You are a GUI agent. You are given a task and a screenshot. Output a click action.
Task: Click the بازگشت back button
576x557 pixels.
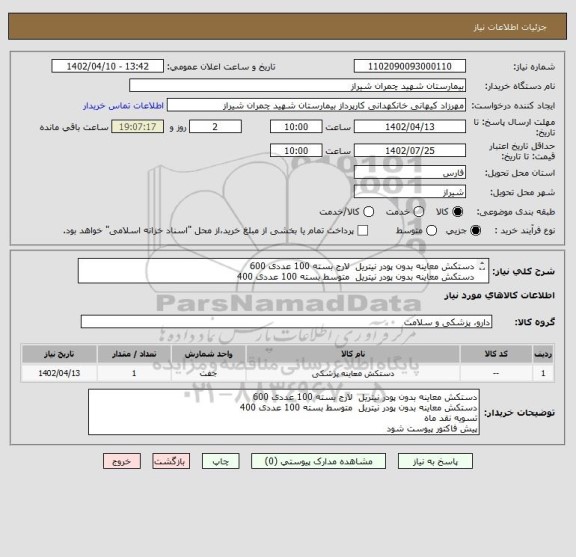(171, 461)
